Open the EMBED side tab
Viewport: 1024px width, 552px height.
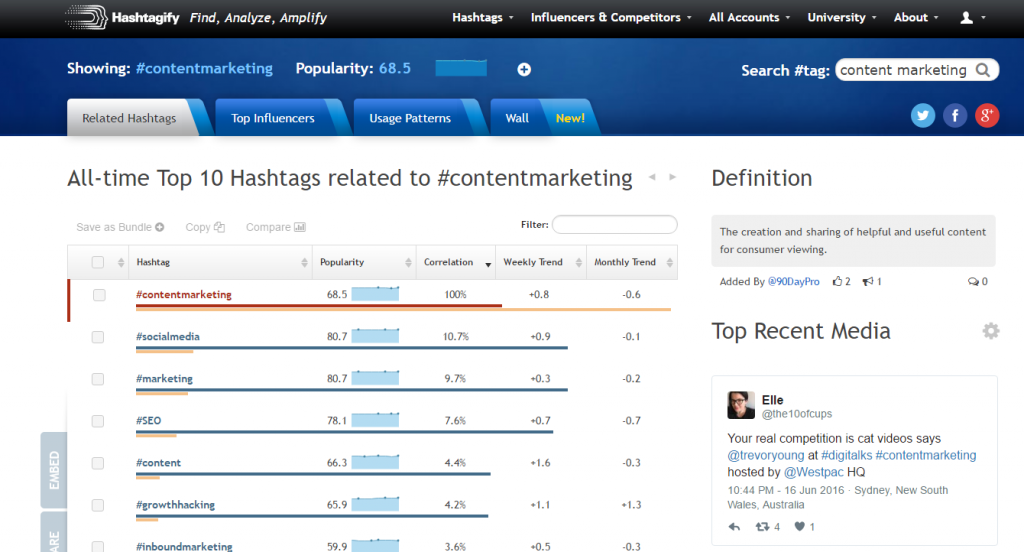pos(54,470)
